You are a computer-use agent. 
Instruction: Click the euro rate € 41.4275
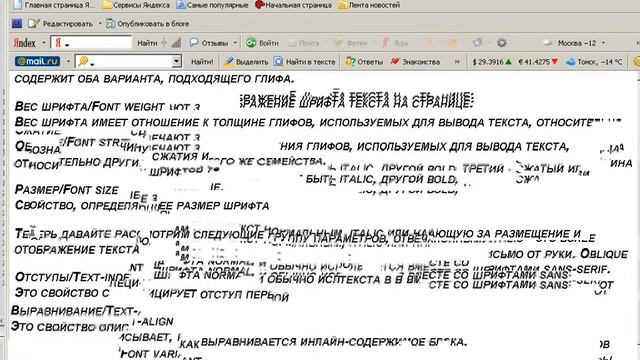[538, 62]
